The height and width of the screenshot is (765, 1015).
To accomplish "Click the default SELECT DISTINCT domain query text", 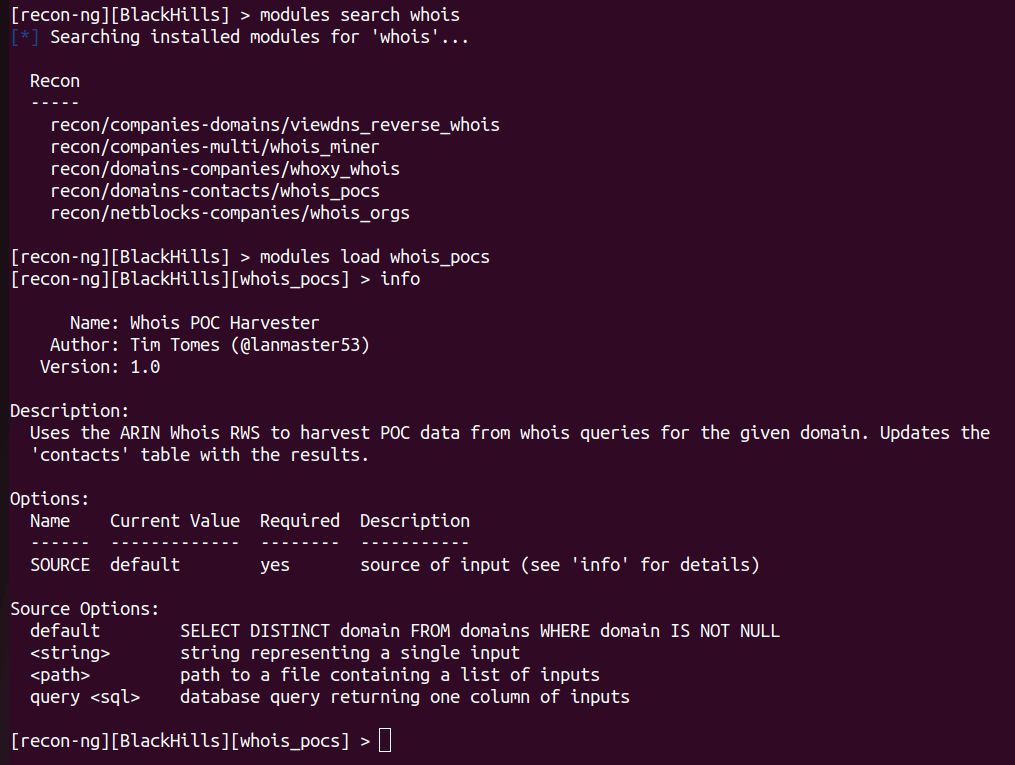I will [x=480, y=631].
